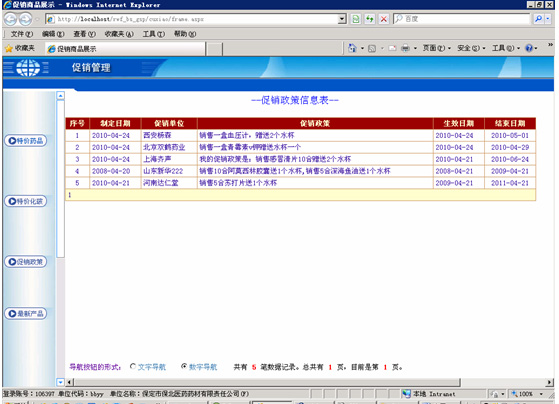This screenshot has height=404, width=559.
Task: Click the 促销政策 sidebar button
Action: [25, 262]
